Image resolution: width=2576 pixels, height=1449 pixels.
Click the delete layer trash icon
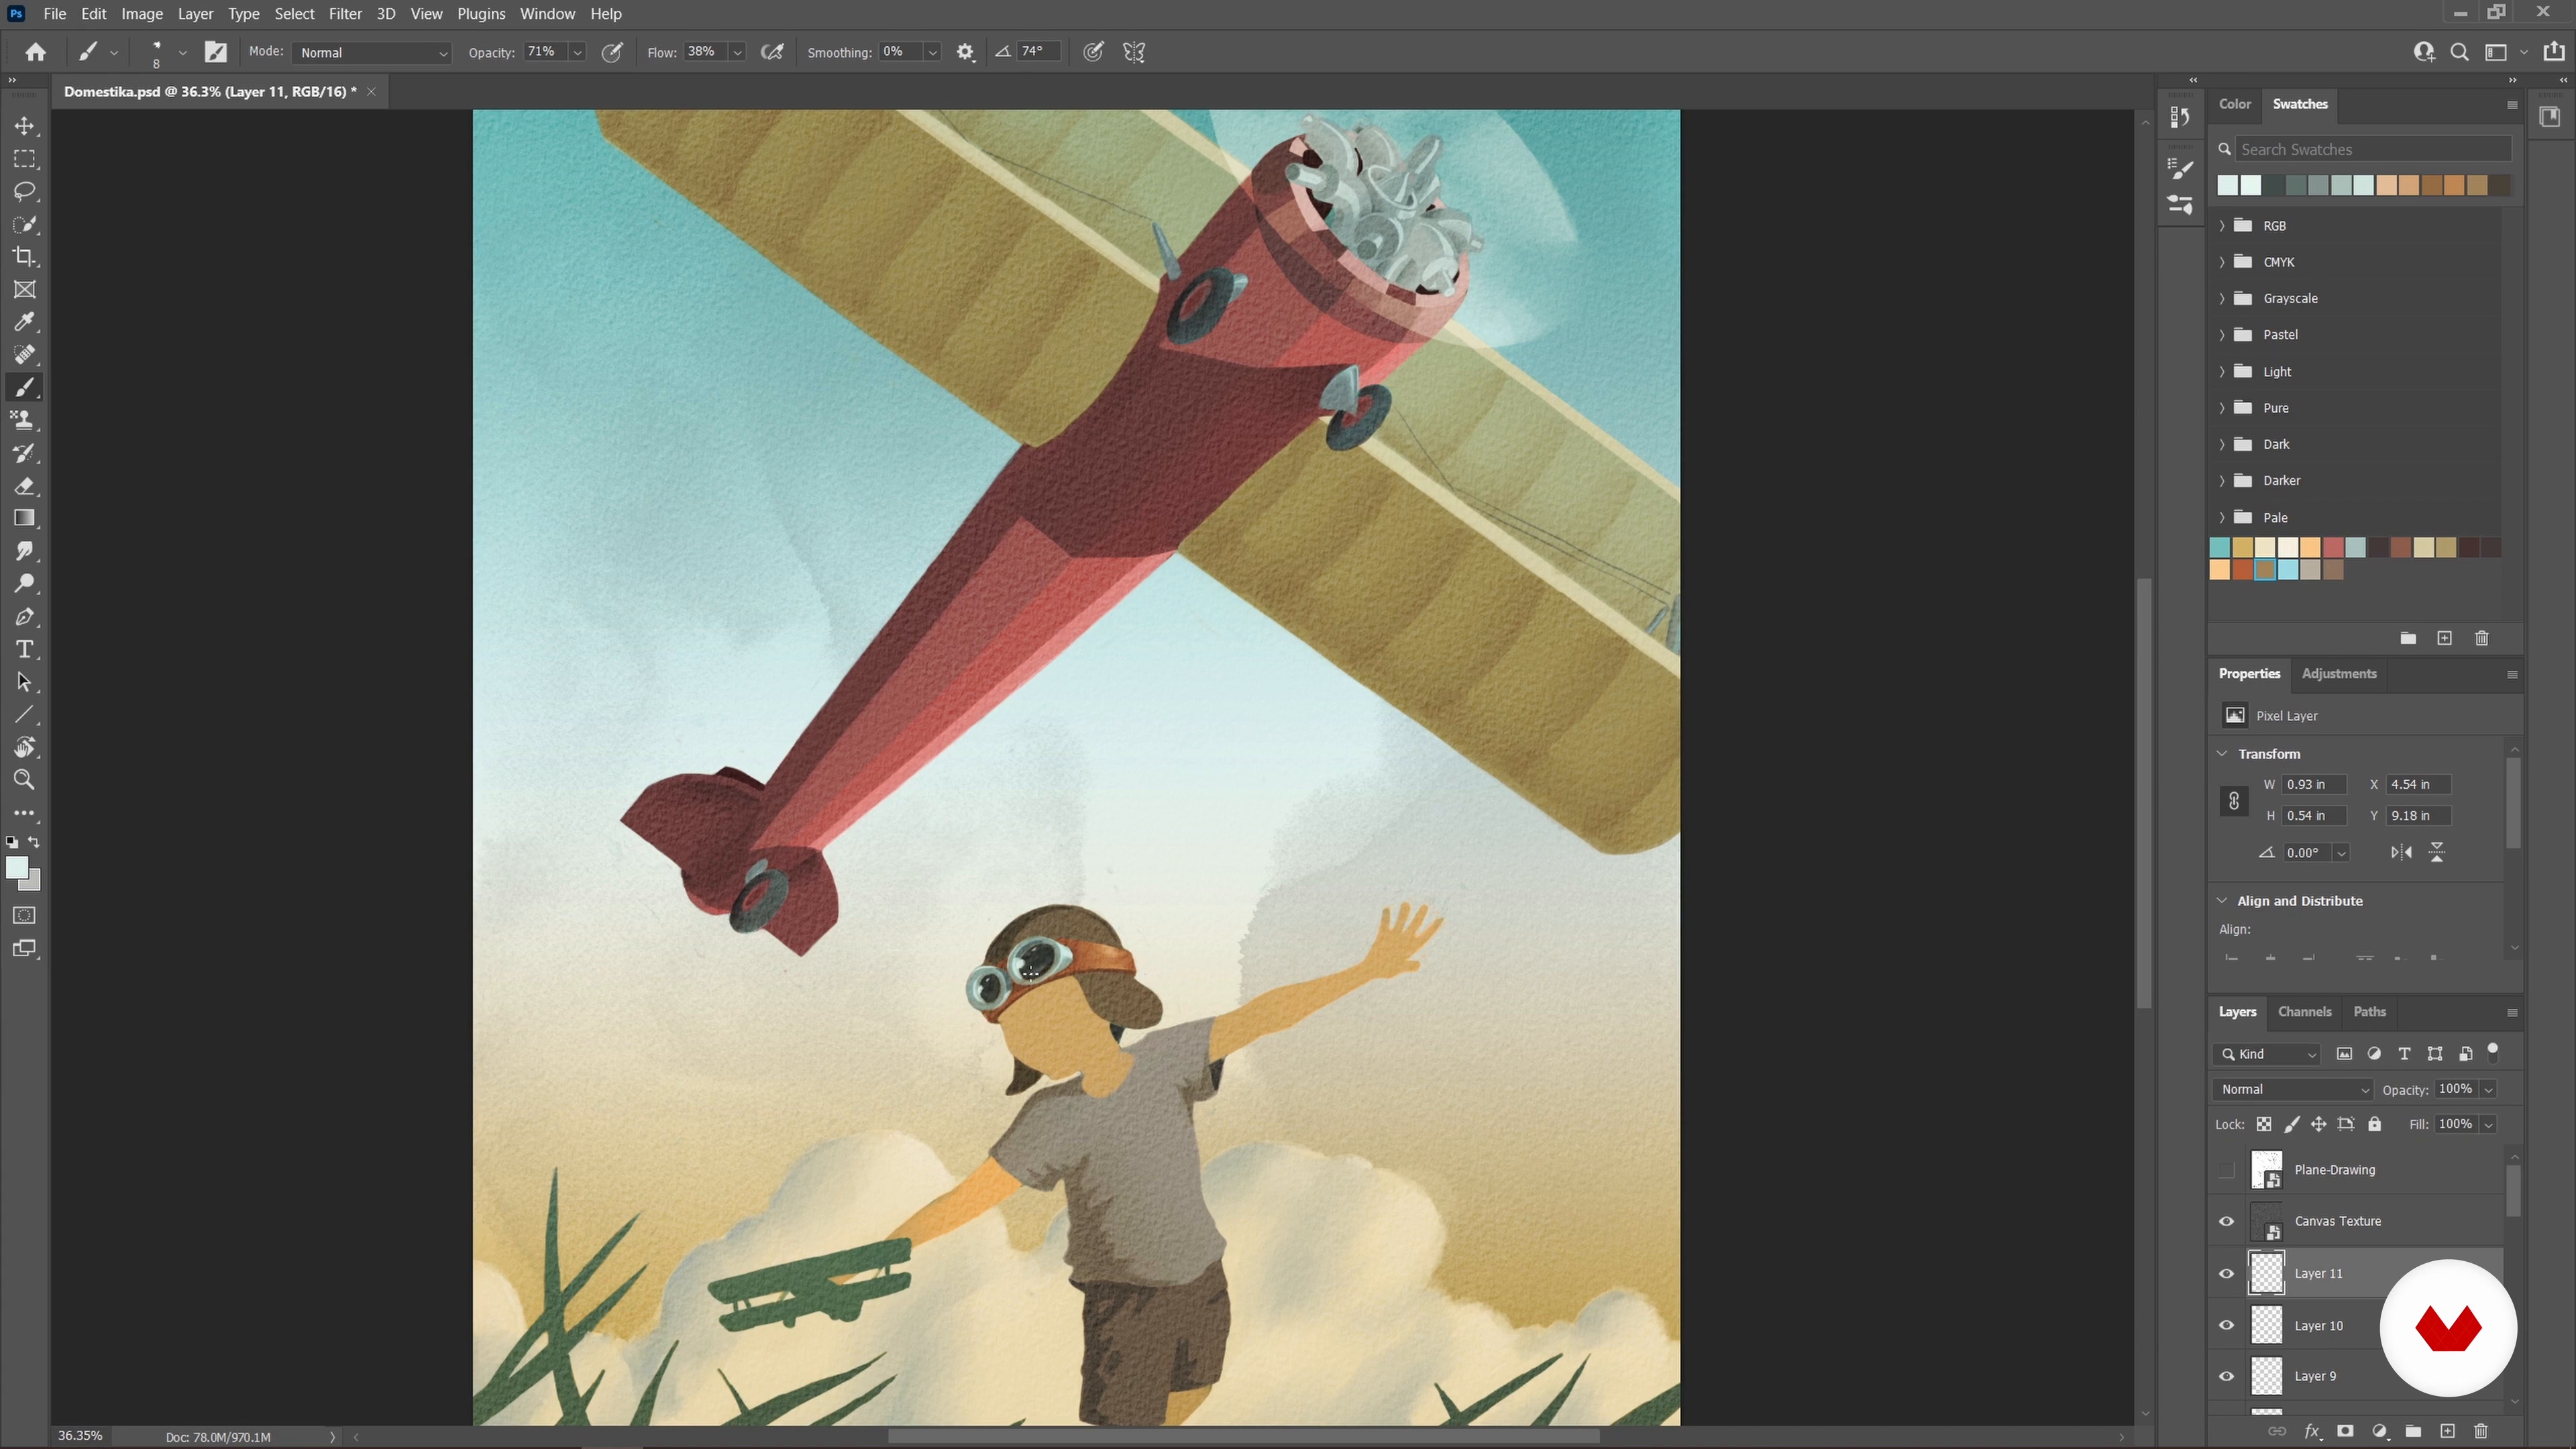[2480, 1432]
